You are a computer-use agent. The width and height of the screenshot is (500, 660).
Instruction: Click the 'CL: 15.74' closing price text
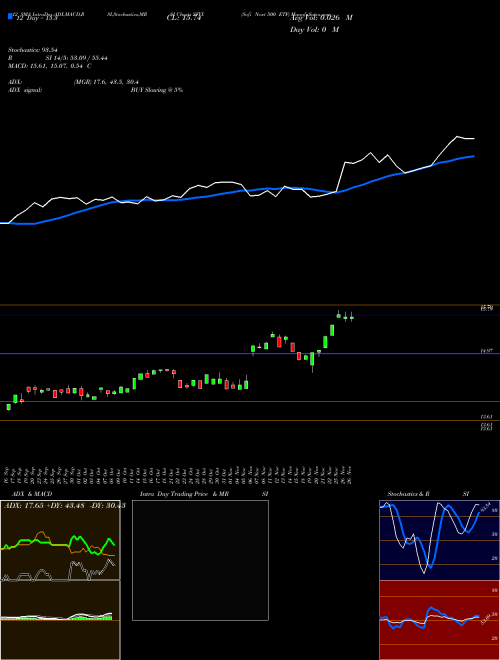pyautogui.click(x=184, y=18)
